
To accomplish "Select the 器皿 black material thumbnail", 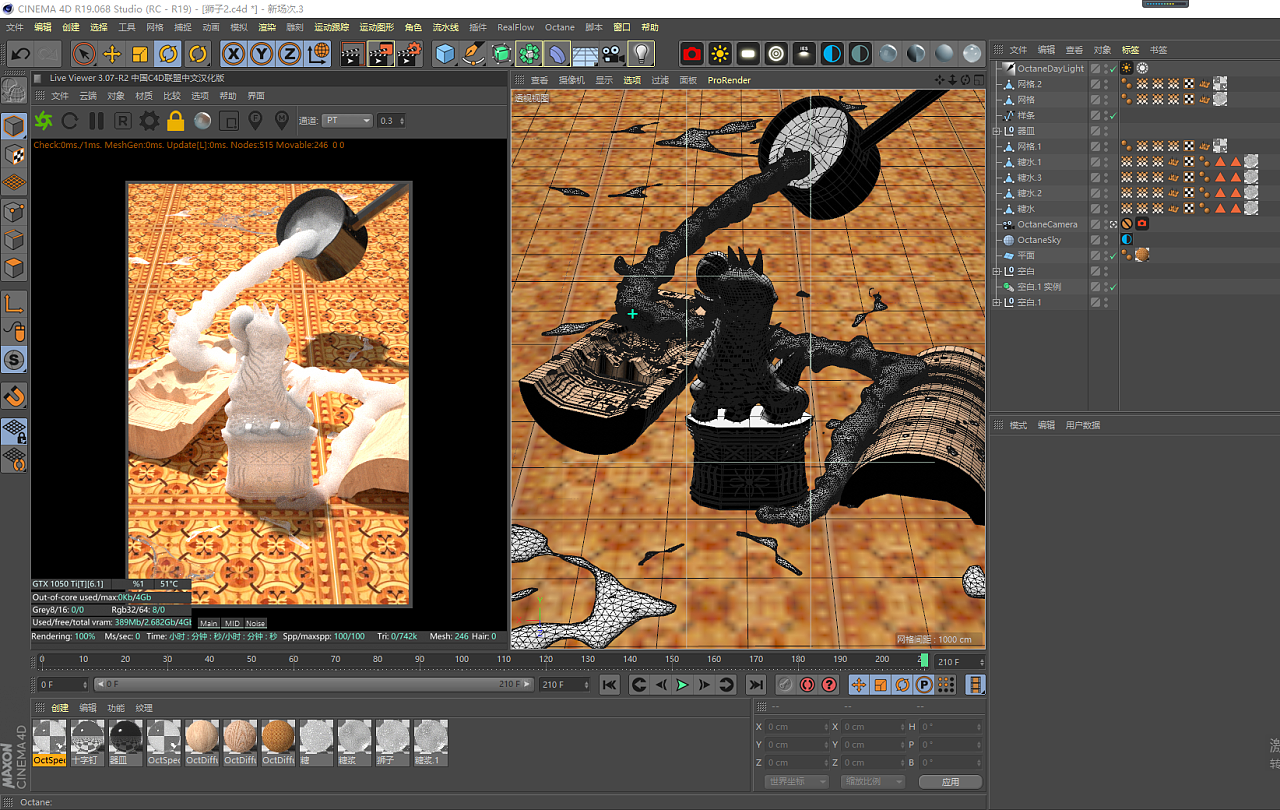I will (x=125, y=743).
